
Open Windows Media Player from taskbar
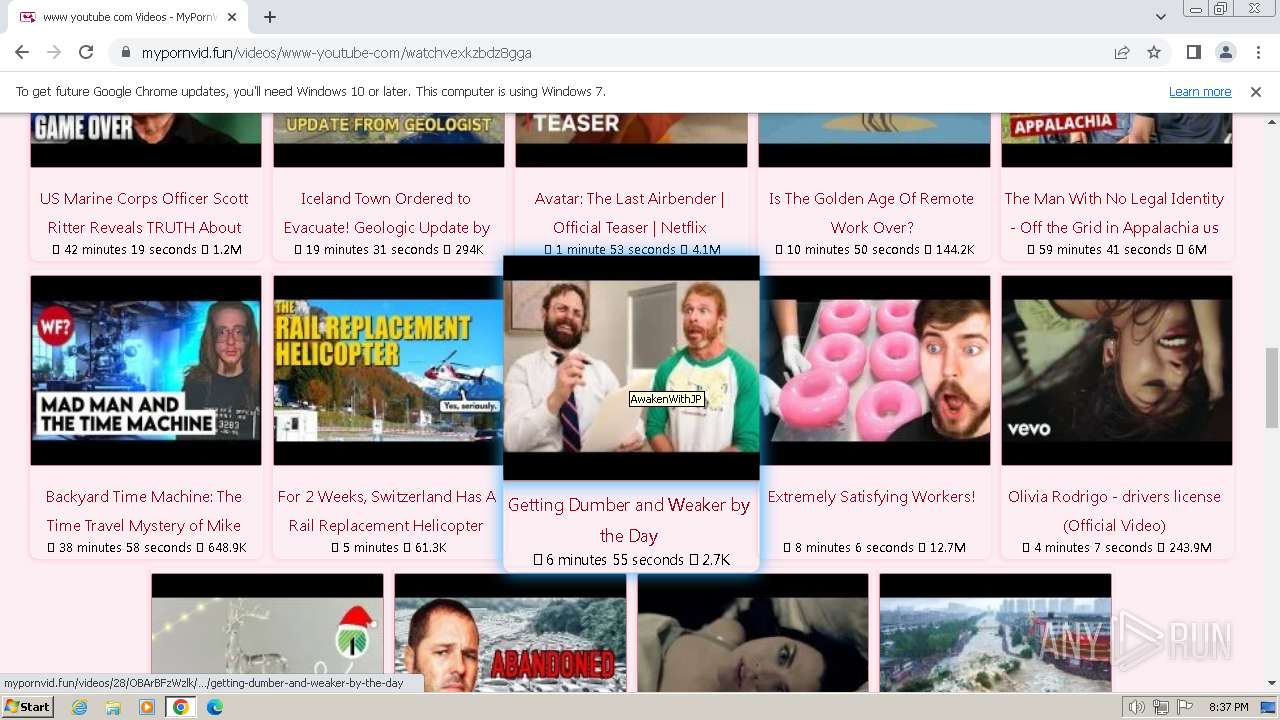pyautogui.click(x=147, y=707)
